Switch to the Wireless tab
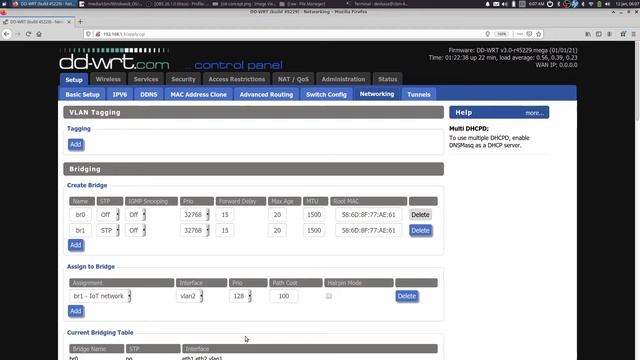The width and height of the screenshot is (640, 360). [108, 79]
